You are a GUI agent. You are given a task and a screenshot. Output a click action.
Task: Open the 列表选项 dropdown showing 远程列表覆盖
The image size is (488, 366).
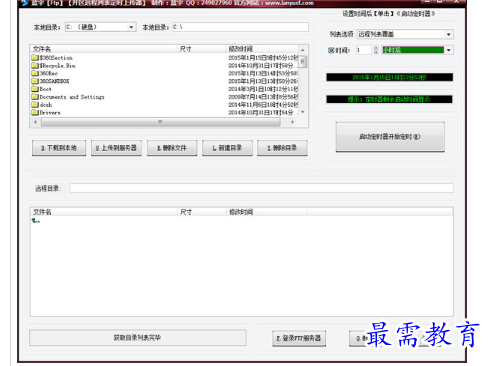pyautogui.click(x=405, y=34)
